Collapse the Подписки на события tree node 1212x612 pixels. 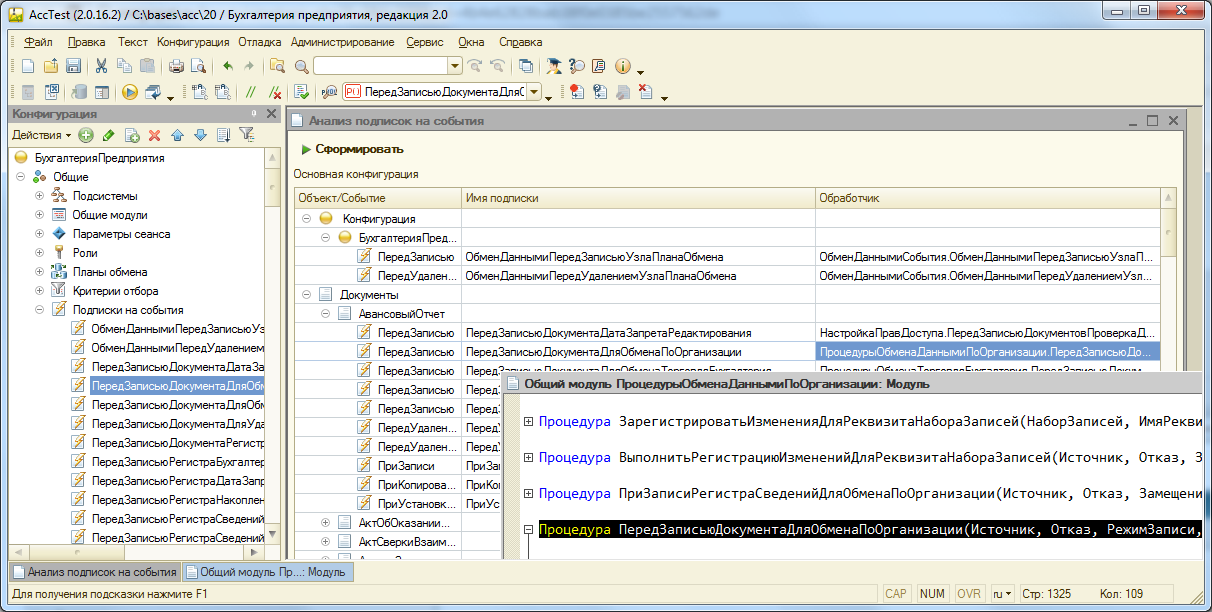(x=39, y=310)
